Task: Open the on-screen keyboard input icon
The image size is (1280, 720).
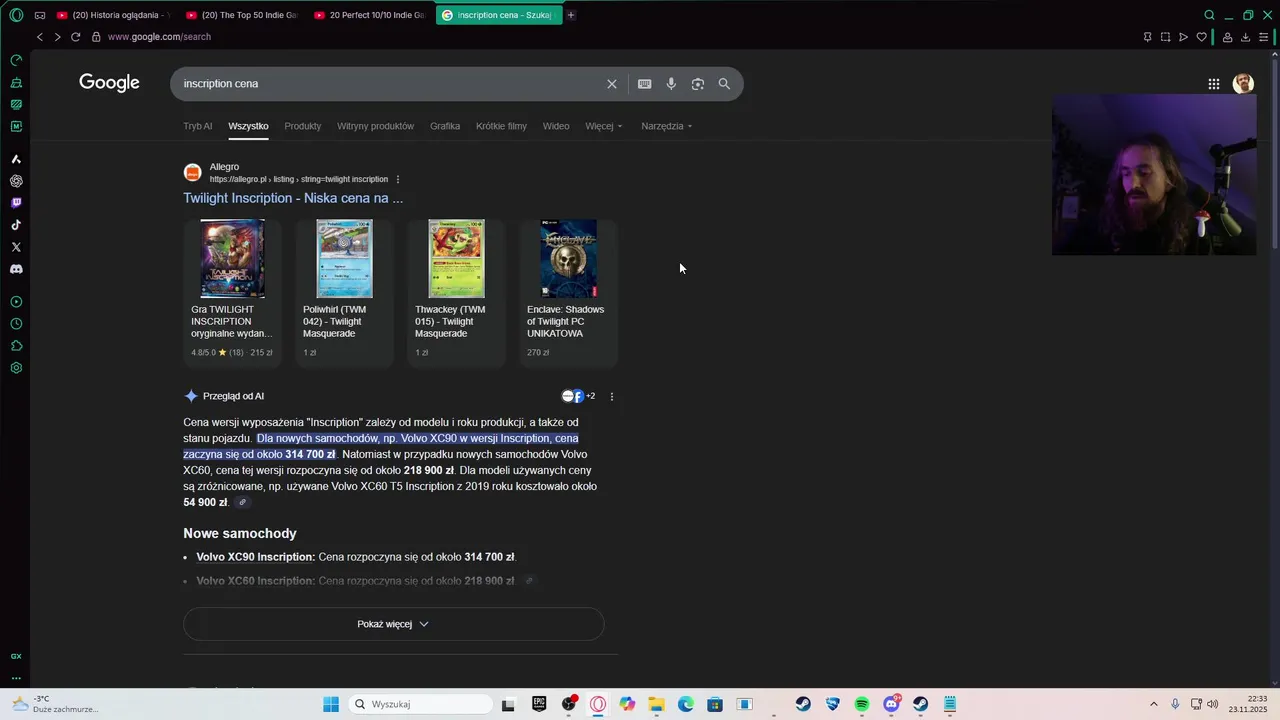Action: click(x=645, y=84)
